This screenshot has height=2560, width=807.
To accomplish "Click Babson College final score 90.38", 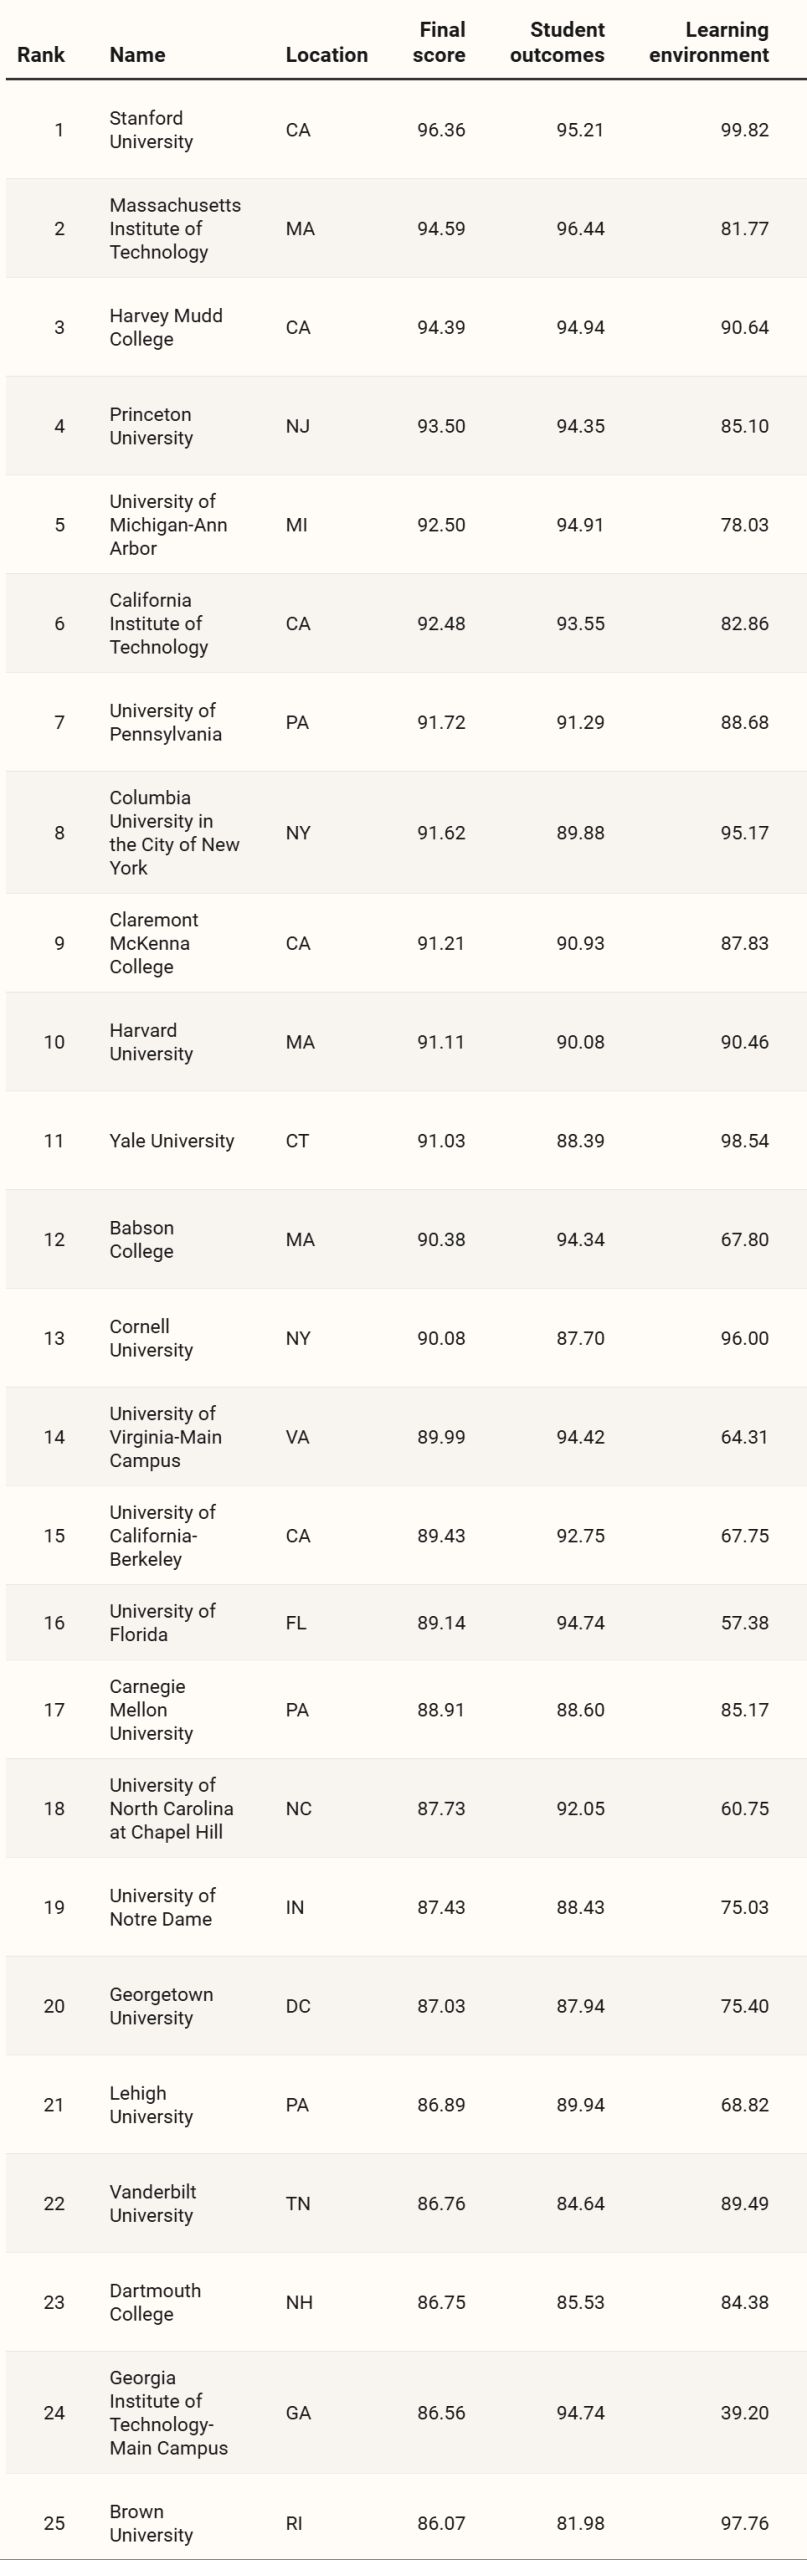I will 441,1240.
